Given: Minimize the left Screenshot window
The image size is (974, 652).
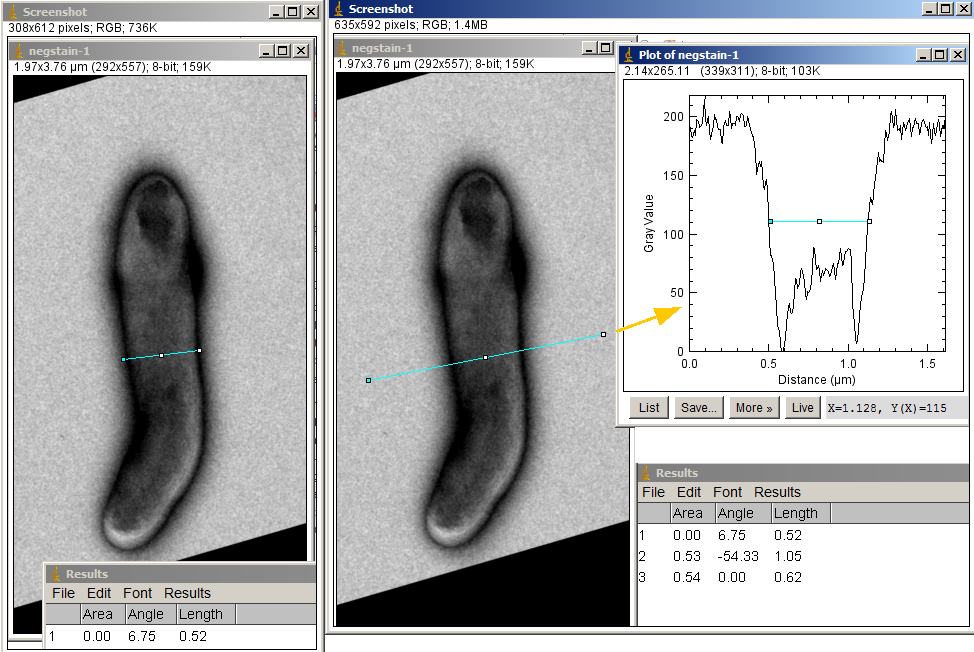Looking at the screenshot, I should (274, 10).
